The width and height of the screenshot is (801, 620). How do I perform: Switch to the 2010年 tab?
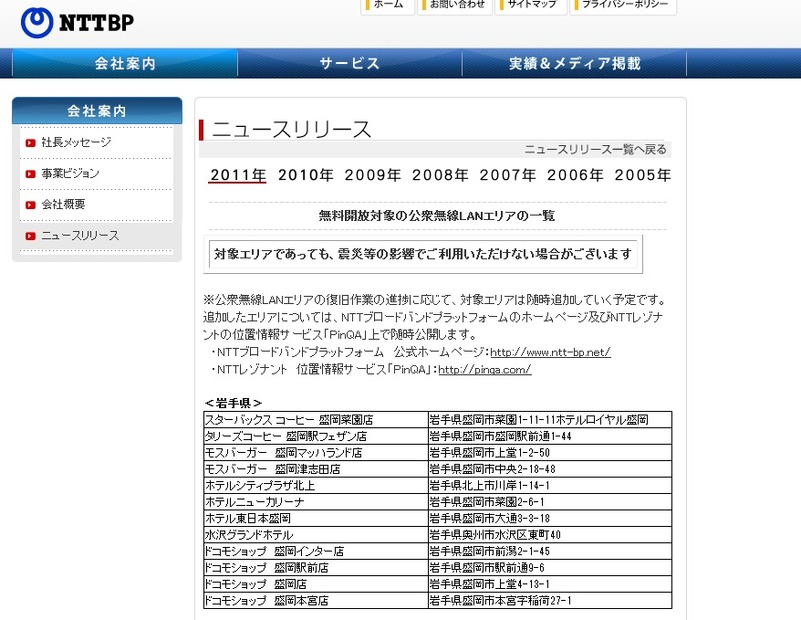coord(305,175)
